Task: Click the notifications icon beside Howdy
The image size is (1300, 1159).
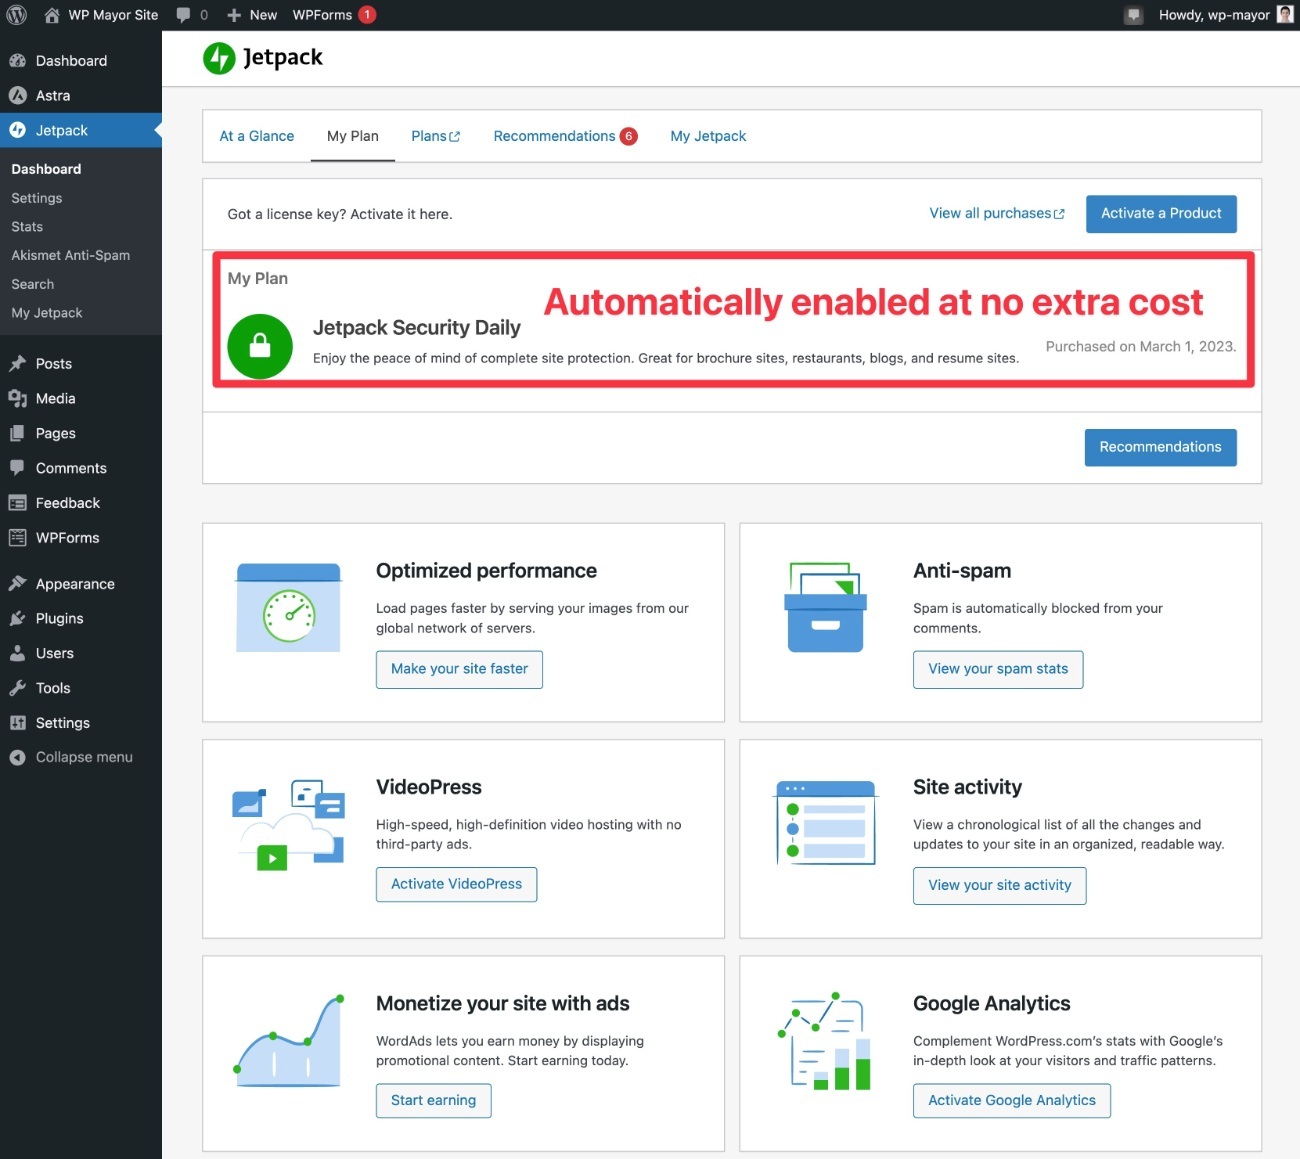Action: coord(1133,15)
